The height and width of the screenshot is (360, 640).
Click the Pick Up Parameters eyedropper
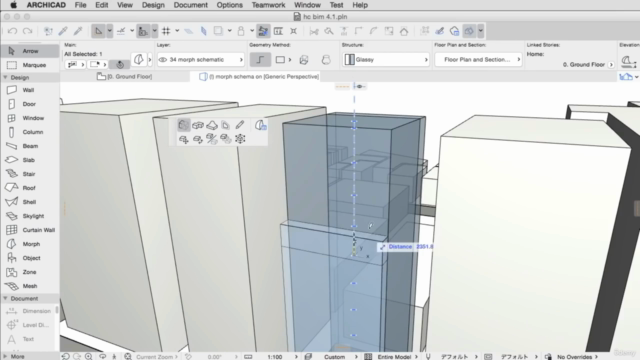pos(63,31)
